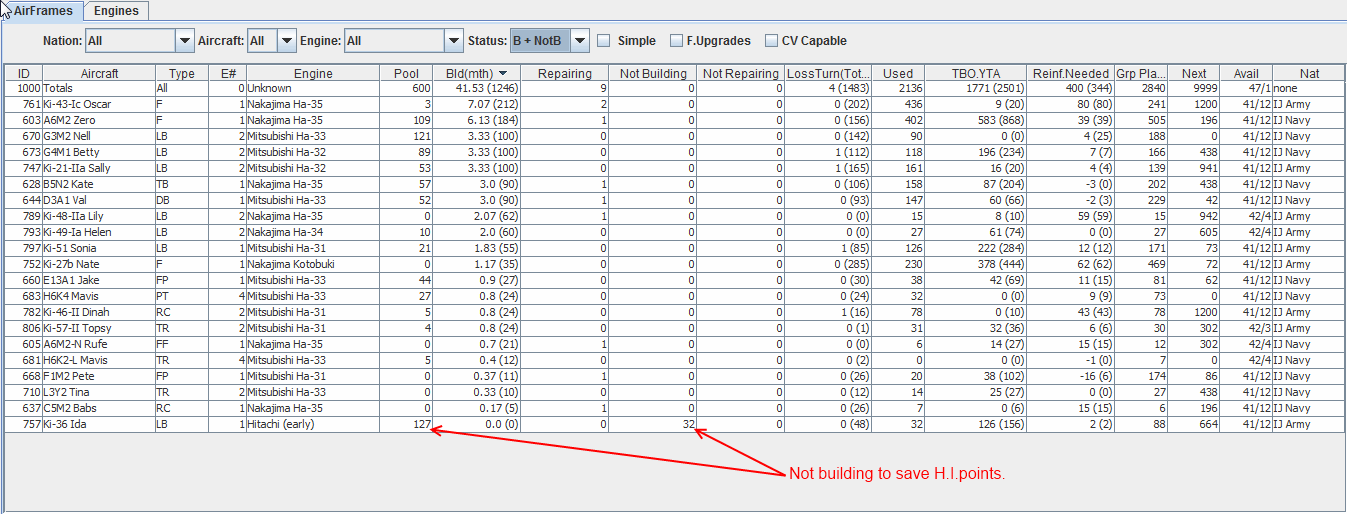Enable the Simple checkbox

click(604, 41)
